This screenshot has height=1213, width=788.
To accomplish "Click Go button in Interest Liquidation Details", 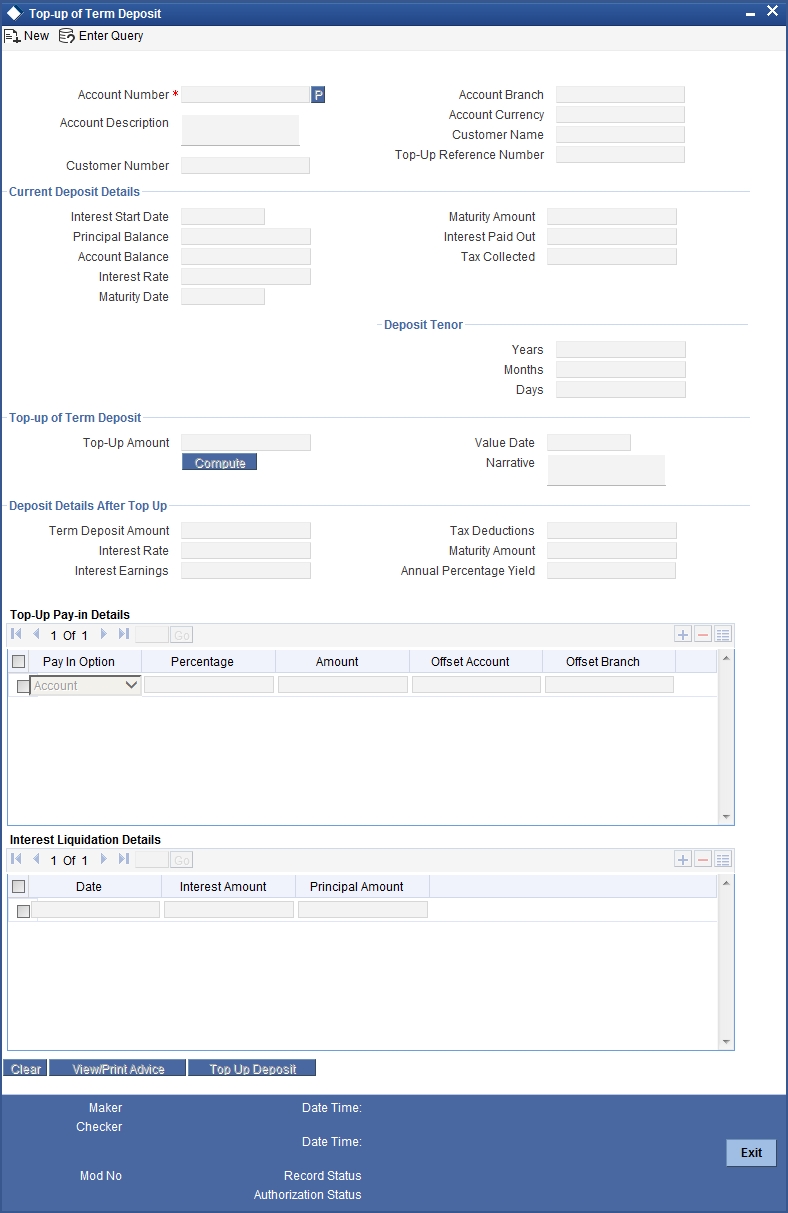I will tap(181, 860).
